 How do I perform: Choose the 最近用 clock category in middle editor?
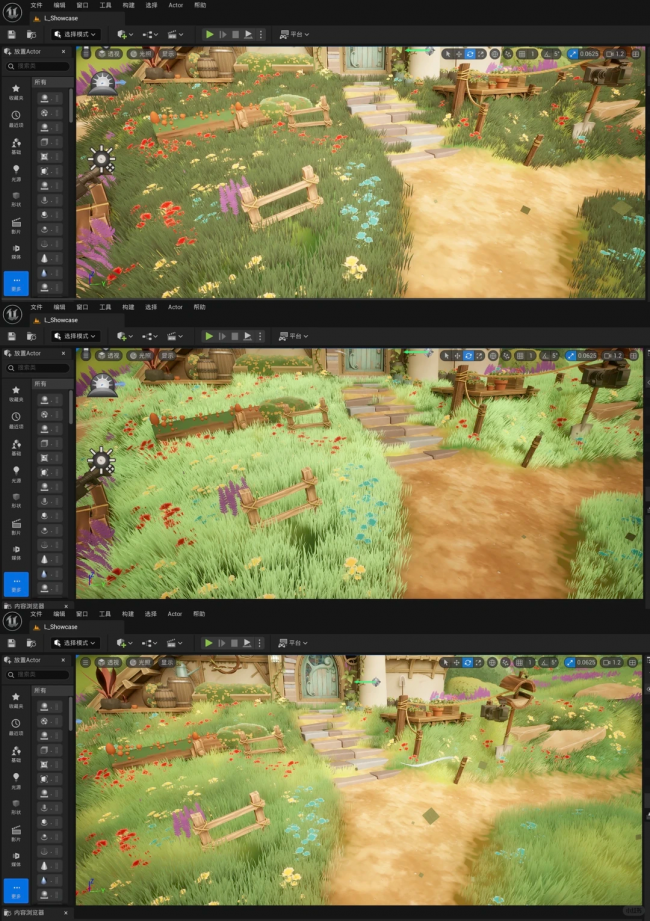(x=16, y=419)
